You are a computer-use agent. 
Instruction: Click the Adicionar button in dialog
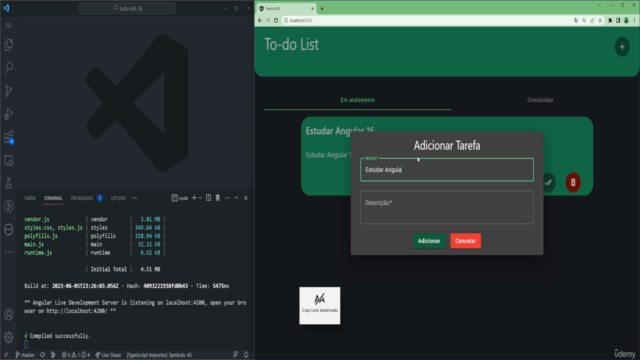pos(429,241)
